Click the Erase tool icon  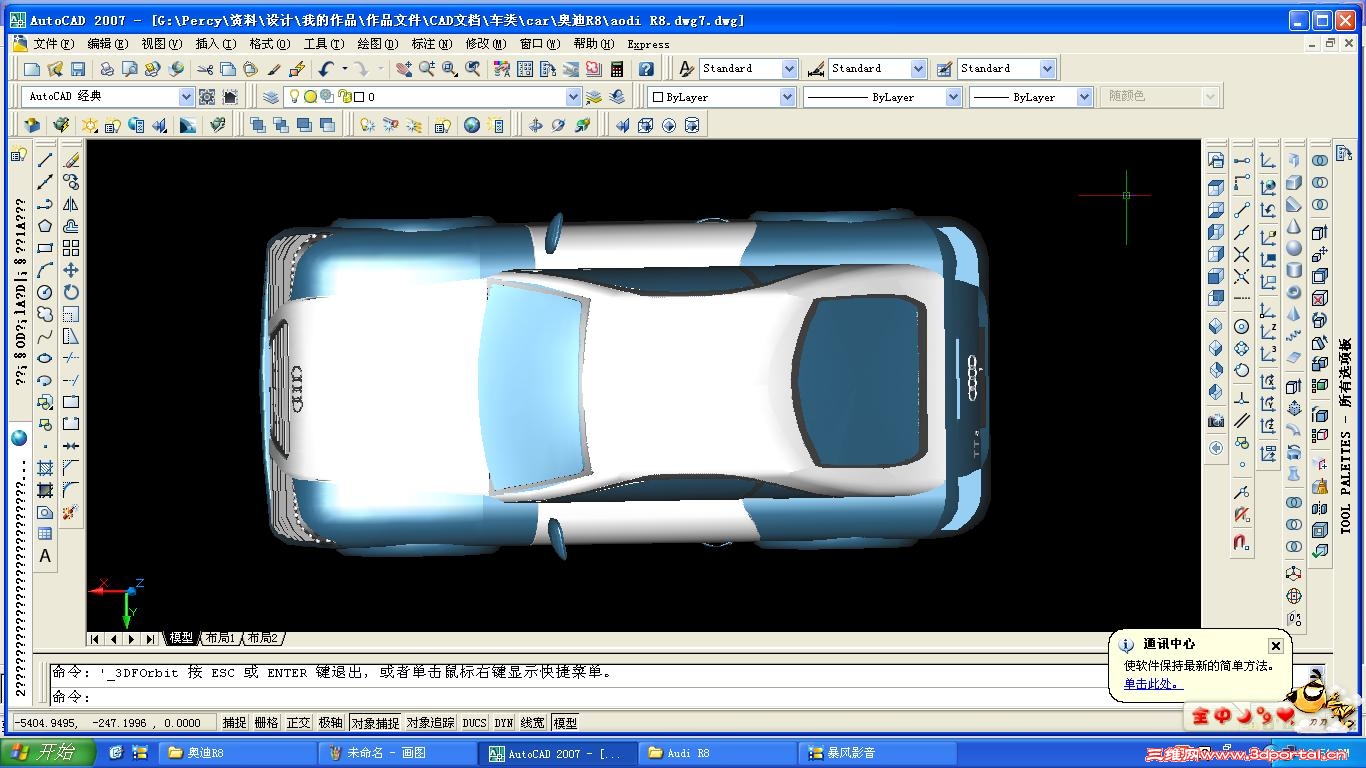pos(71,160)
